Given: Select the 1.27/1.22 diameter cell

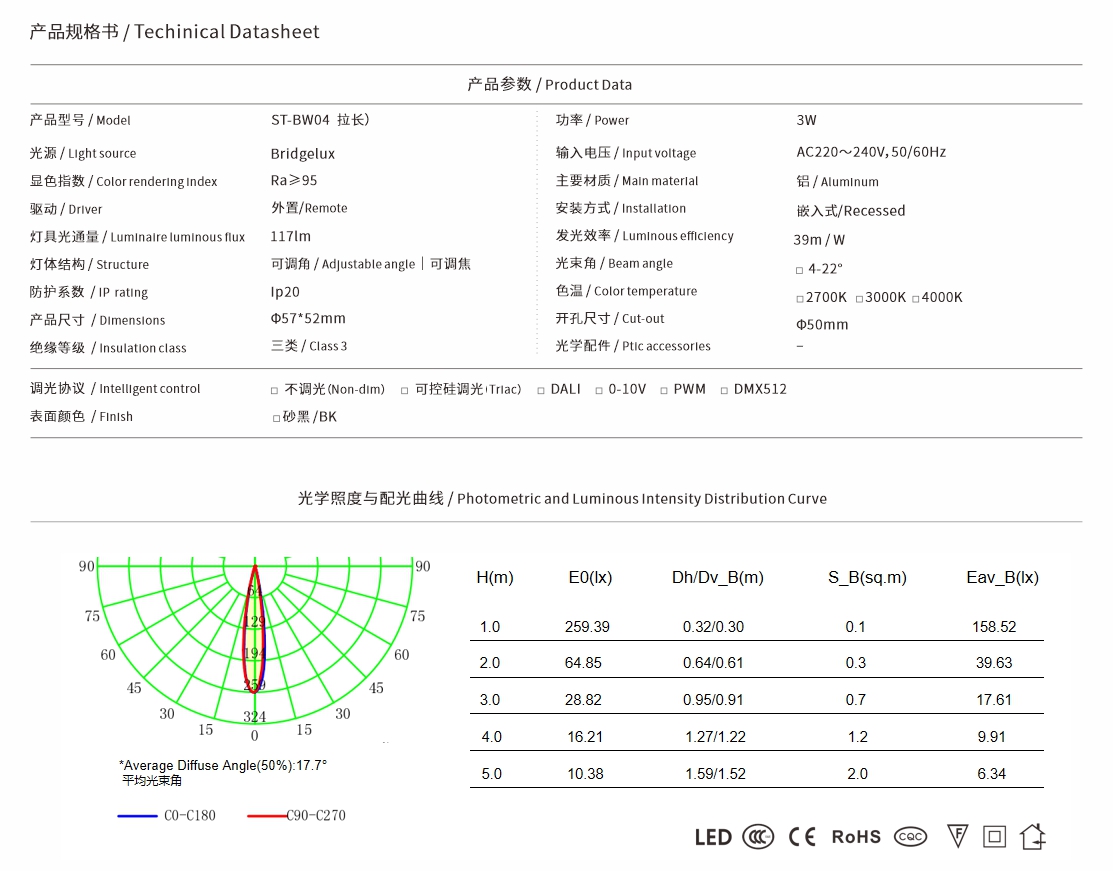Looking at the screenshot, I should (716, 737).
